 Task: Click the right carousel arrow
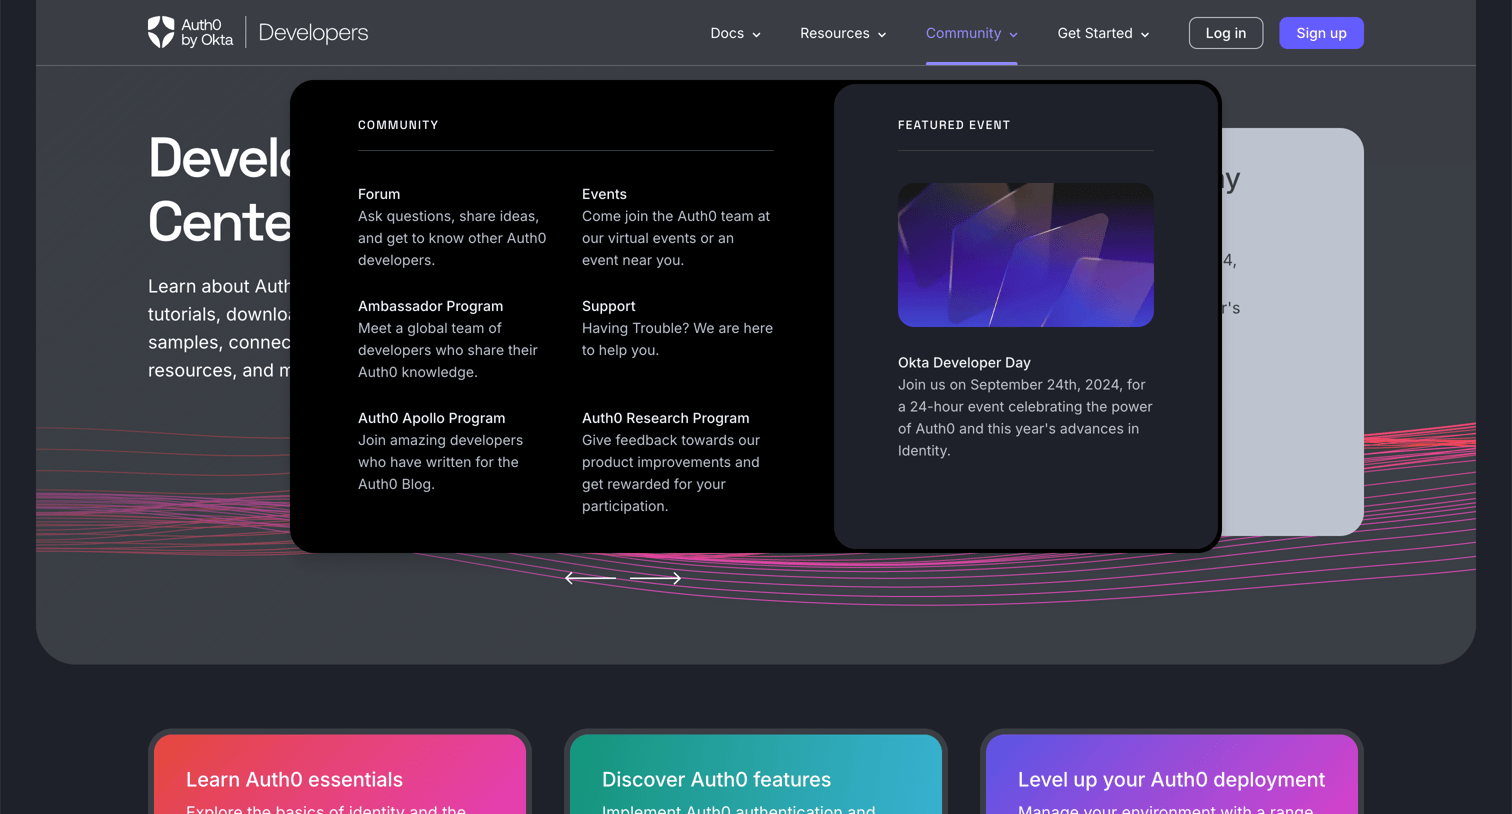click(656, 578)
